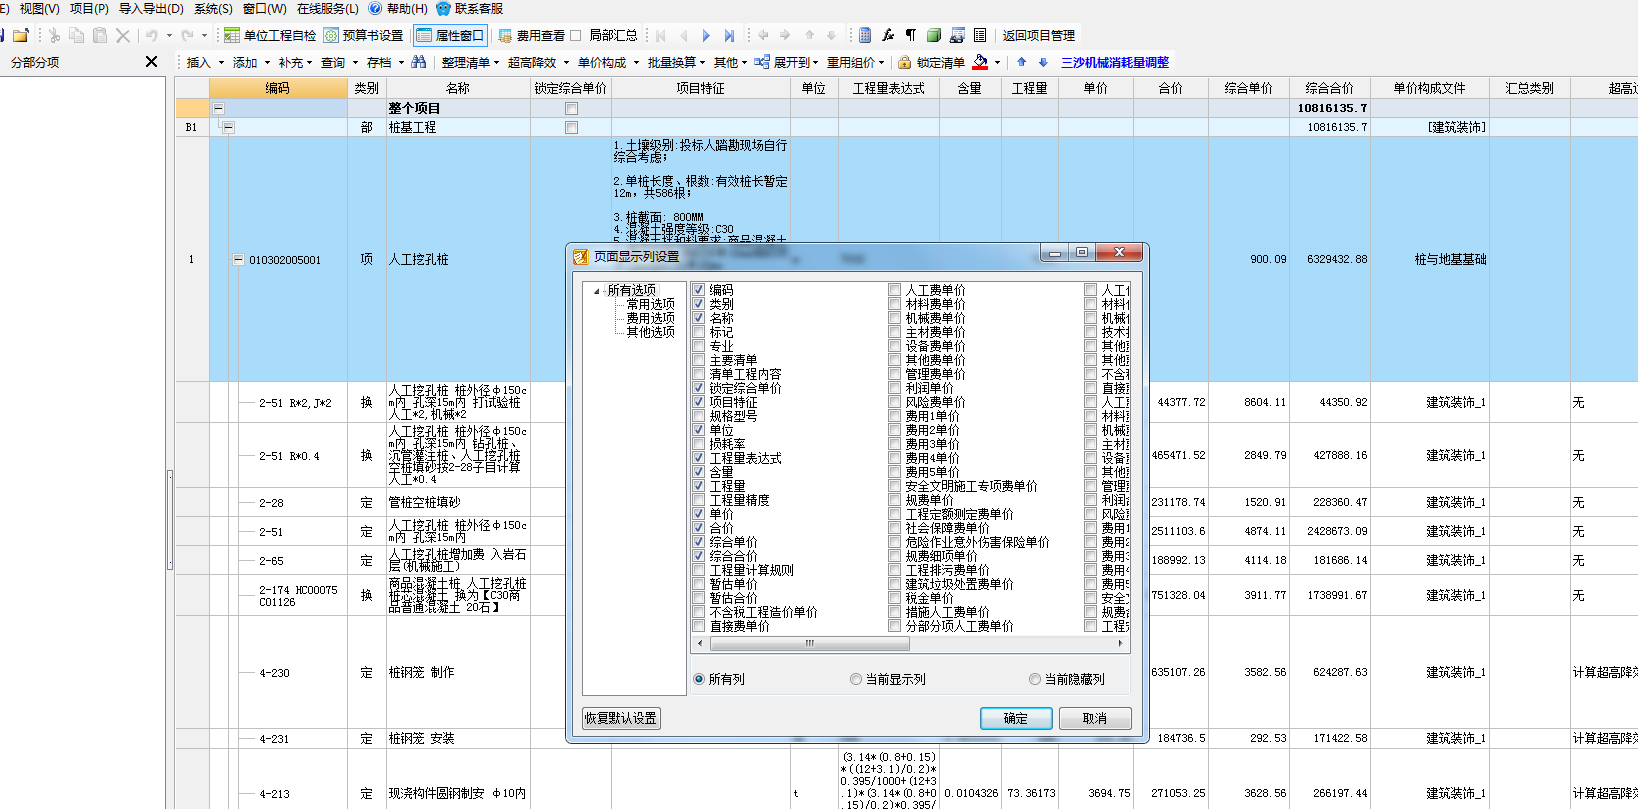The height and width of the screenshot is (809, 1638).
Task: Click the binoculars find icon
Action: pos(419,62)
